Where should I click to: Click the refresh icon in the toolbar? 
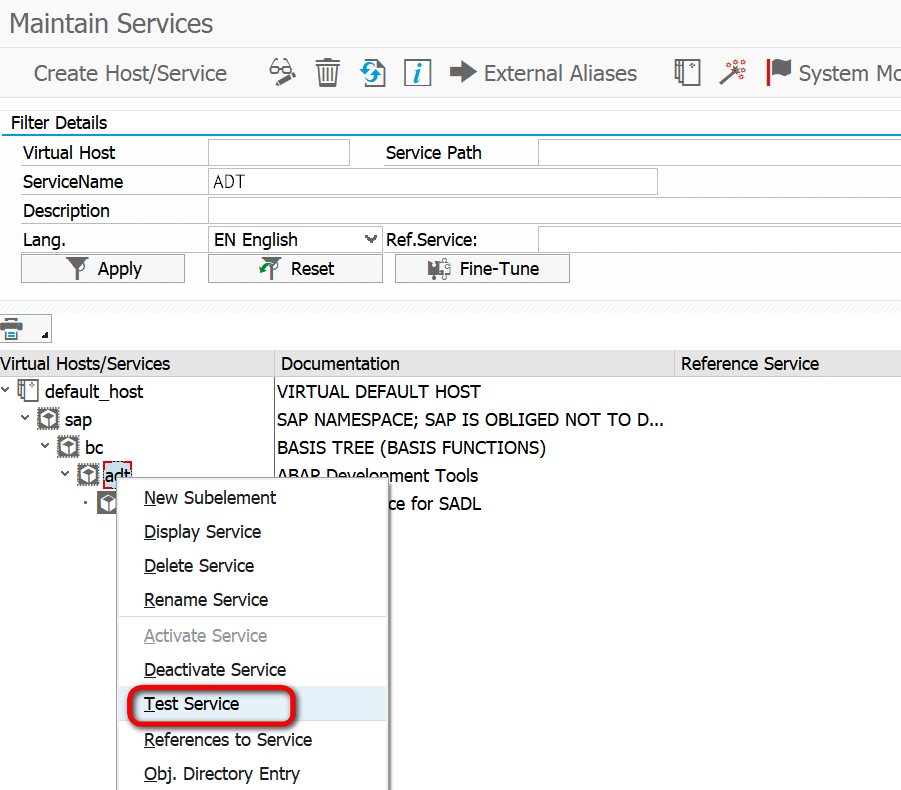(x=372, y=72)
